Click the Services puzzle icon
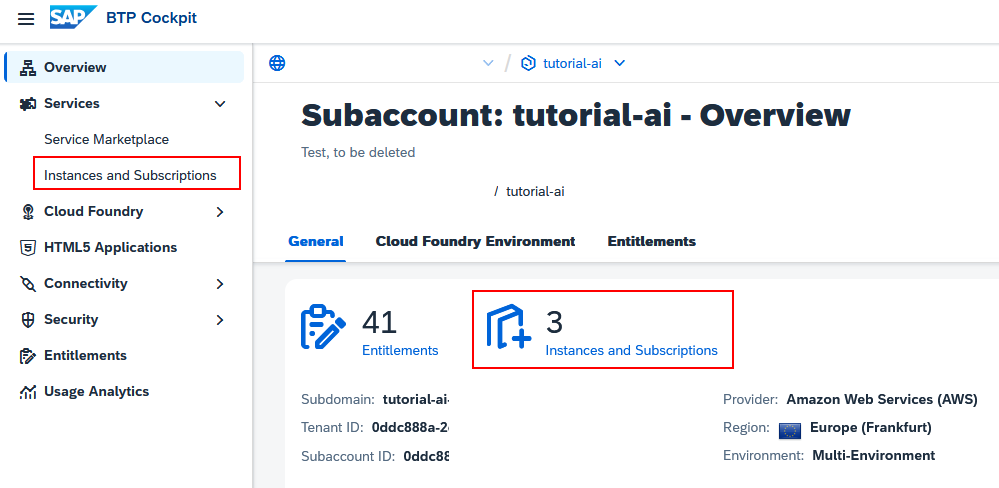 coord(28,104)
